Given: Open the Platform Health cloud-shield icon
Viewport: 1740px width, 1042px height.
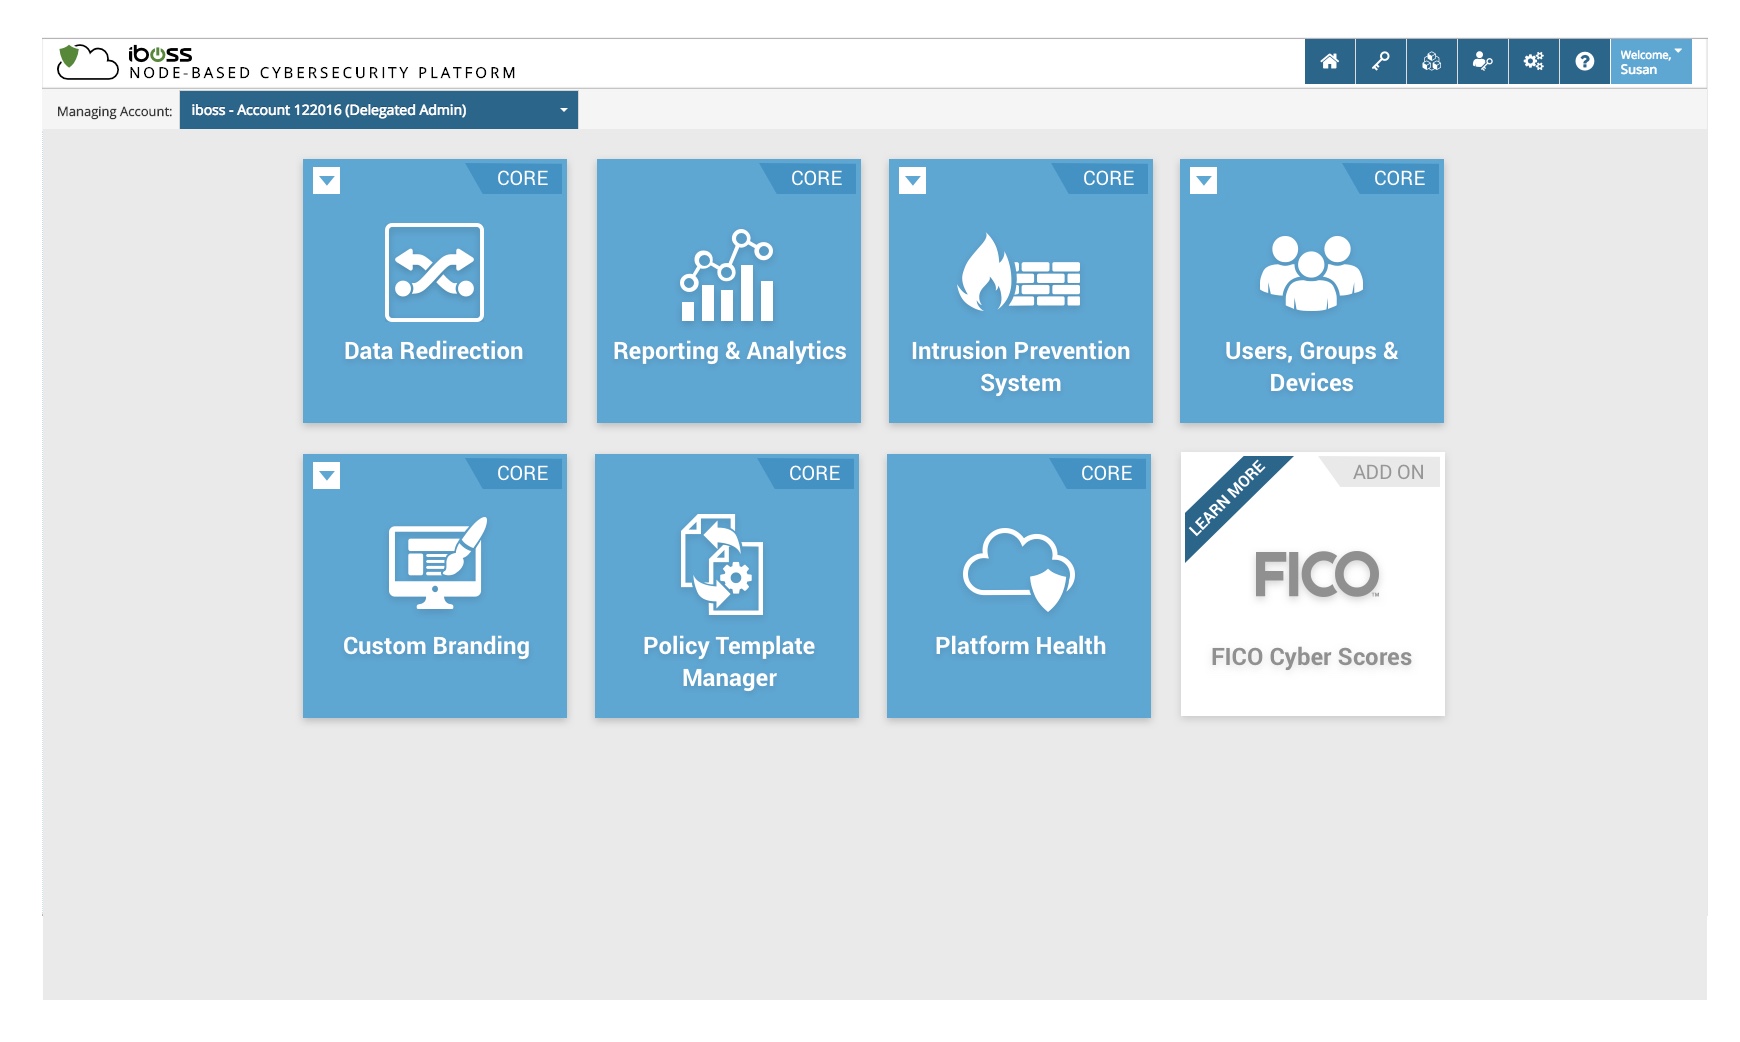Looking at the screenshot, I should [x=1019, y=569].
